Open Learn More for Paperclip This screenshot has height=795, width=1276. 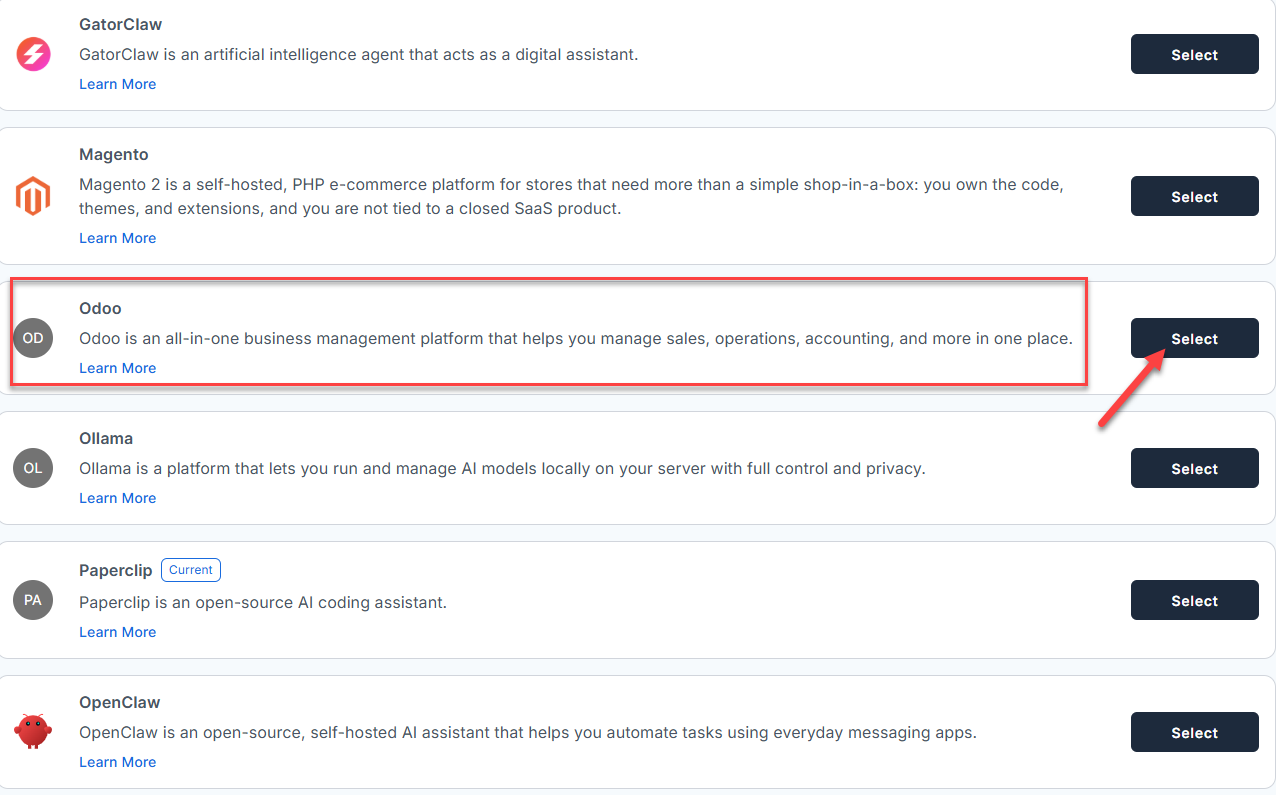[117, 632]
